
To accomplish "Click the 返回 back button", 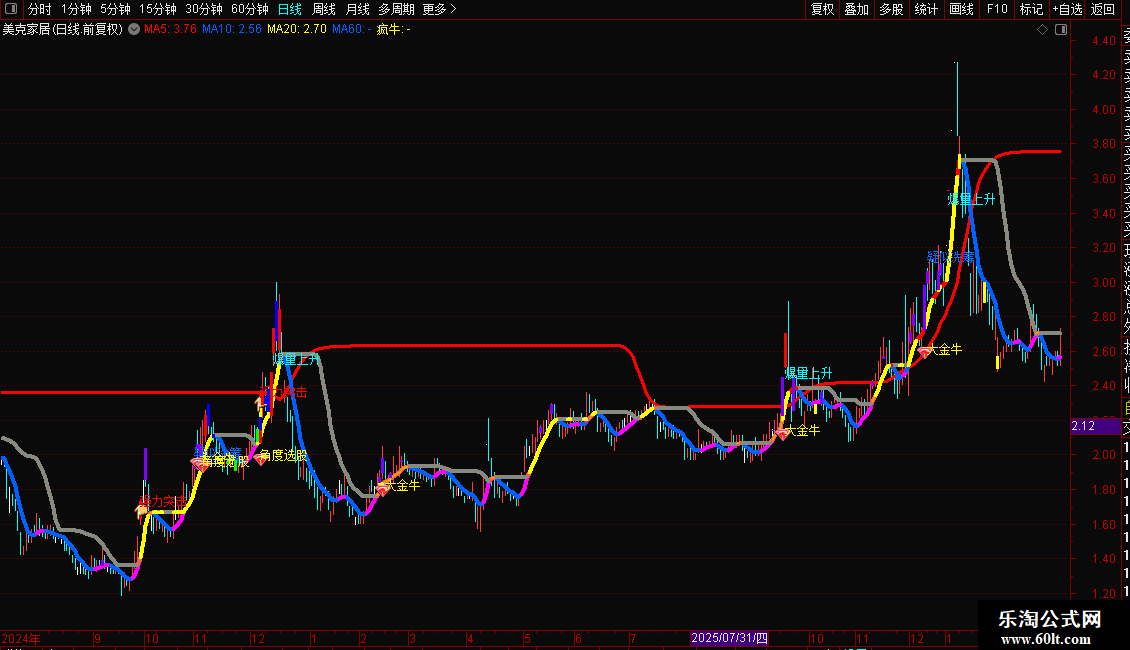I will [1103, 9].
